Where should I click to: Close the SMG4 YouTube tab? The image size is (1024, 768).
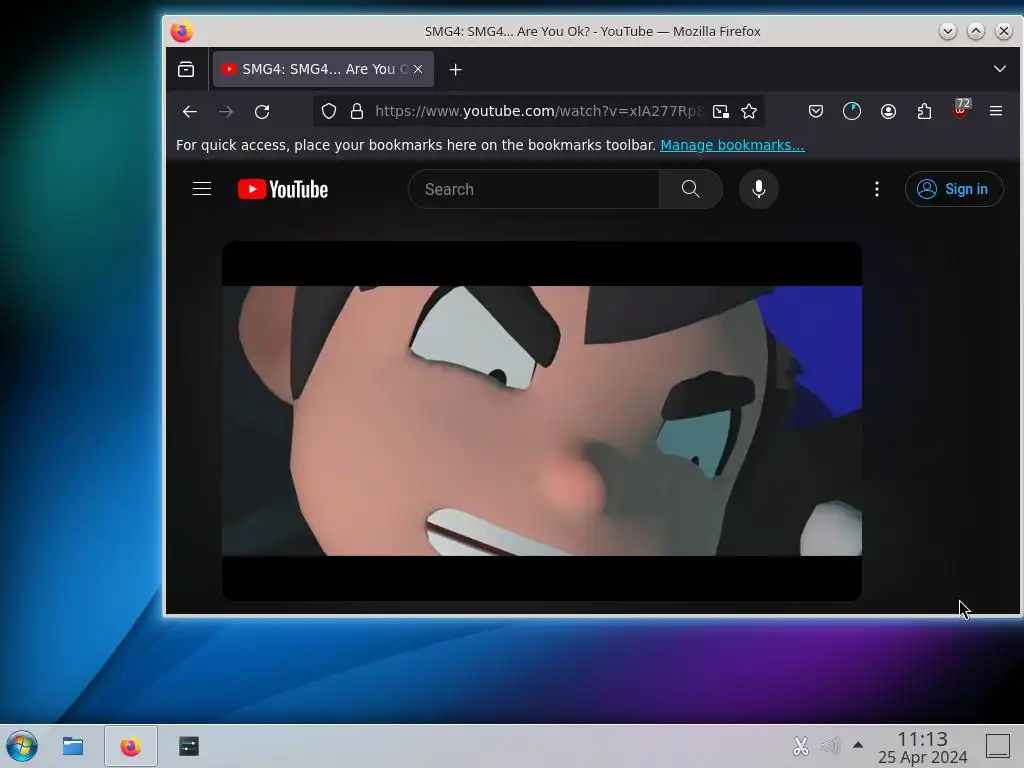[x=418, y=69]
